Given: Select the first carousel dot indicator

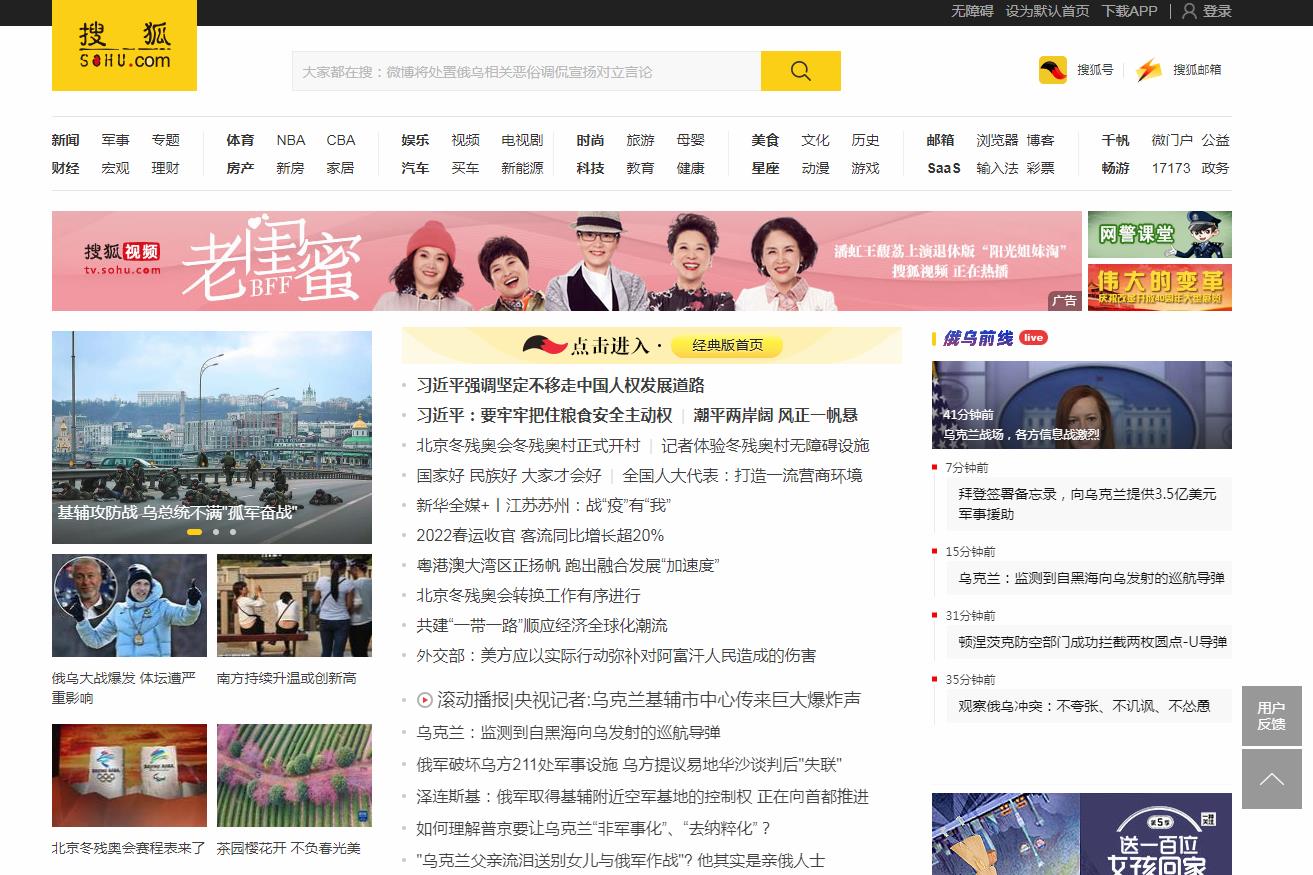Looking at the screenshot, I should [194, 532].
